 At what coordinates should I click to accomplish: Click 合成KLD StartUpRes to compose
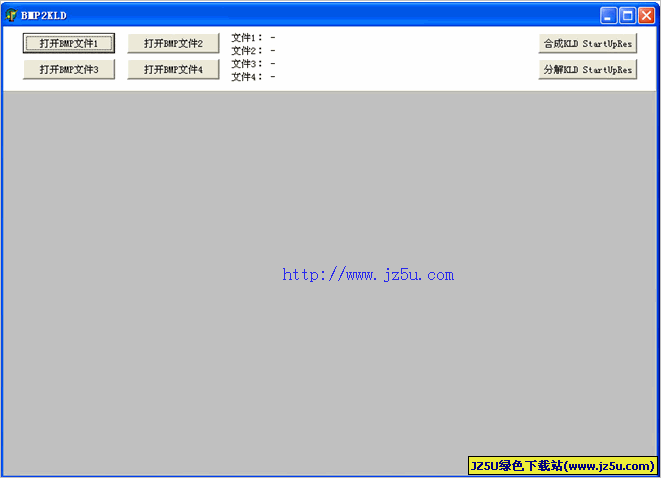tap(588, 43)
